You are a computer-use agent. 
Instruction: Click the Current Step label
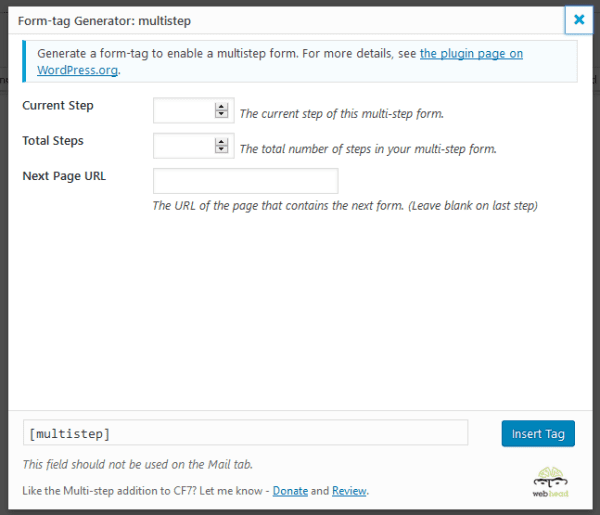tap(58, 106)
